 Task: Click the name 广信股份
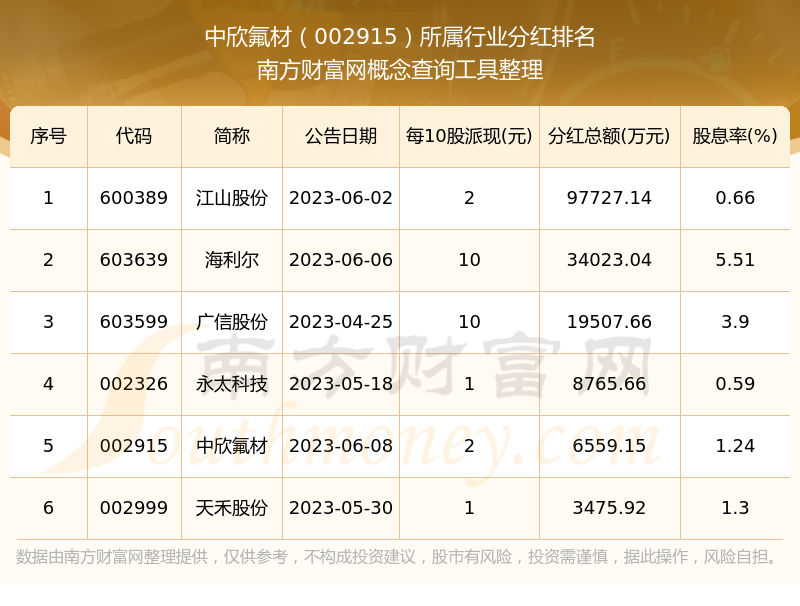(x=232, y=322)
